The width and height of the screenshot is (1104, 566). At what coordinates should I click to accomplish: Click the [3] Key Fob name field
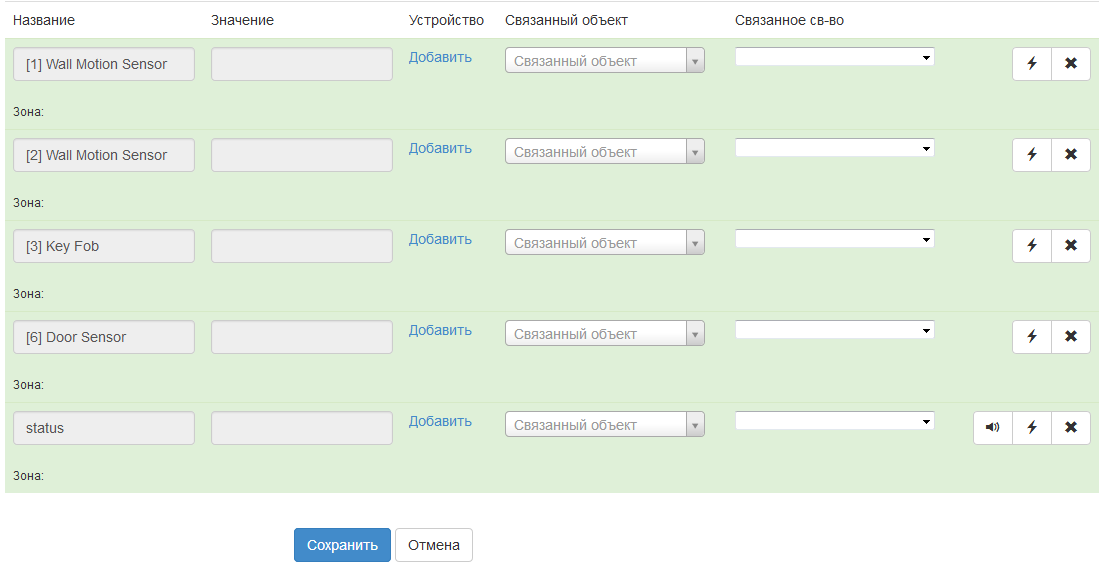(104, 246)
